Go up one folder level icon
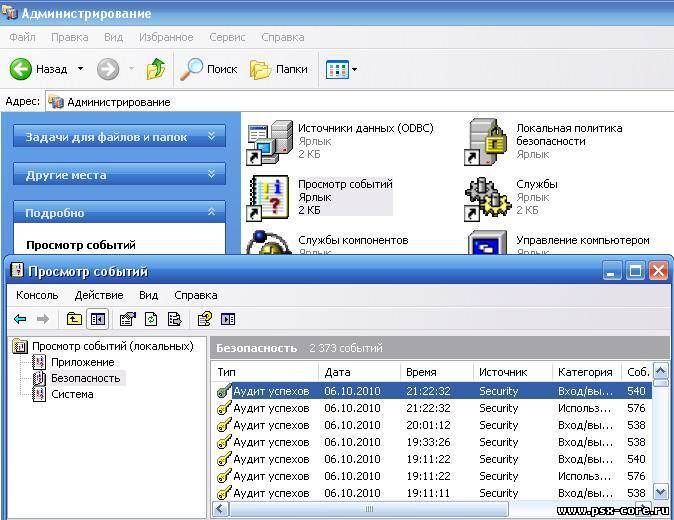The width and height of the screenshot is (674, 520). coord(156,69)
